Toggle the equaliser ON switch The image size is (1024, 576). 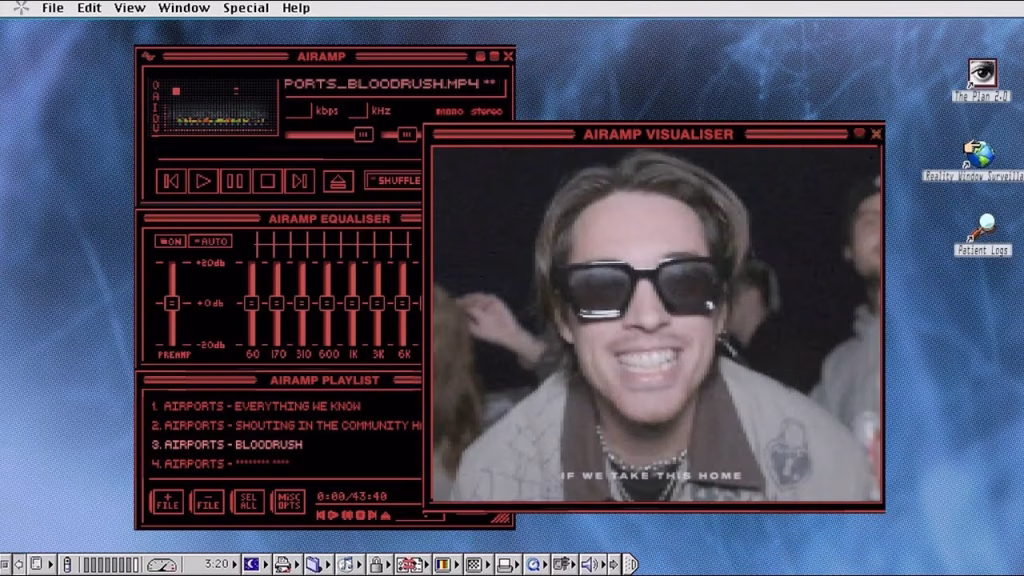pyautogui.click(x=170, y=241)
